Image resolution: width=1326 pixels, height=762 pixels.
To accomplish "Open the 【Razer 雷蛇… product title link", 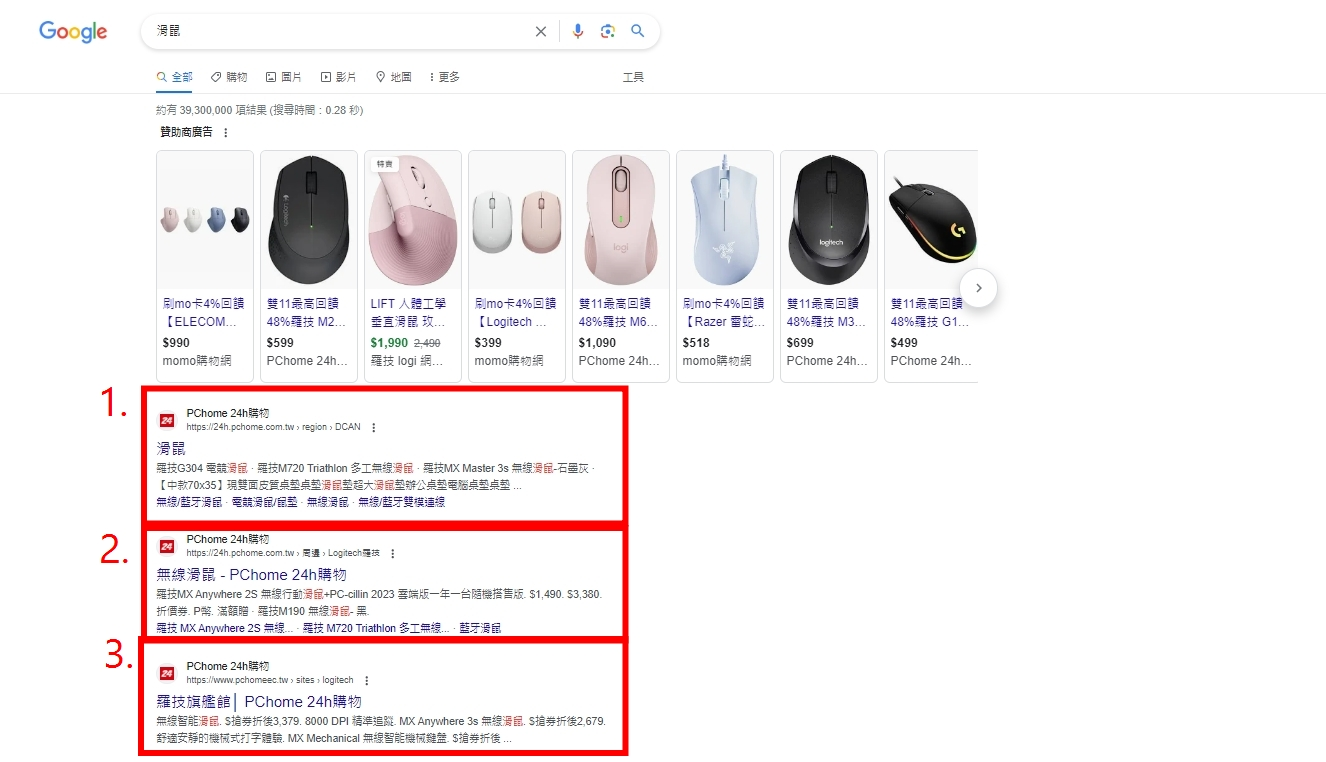I will (723, 313).
